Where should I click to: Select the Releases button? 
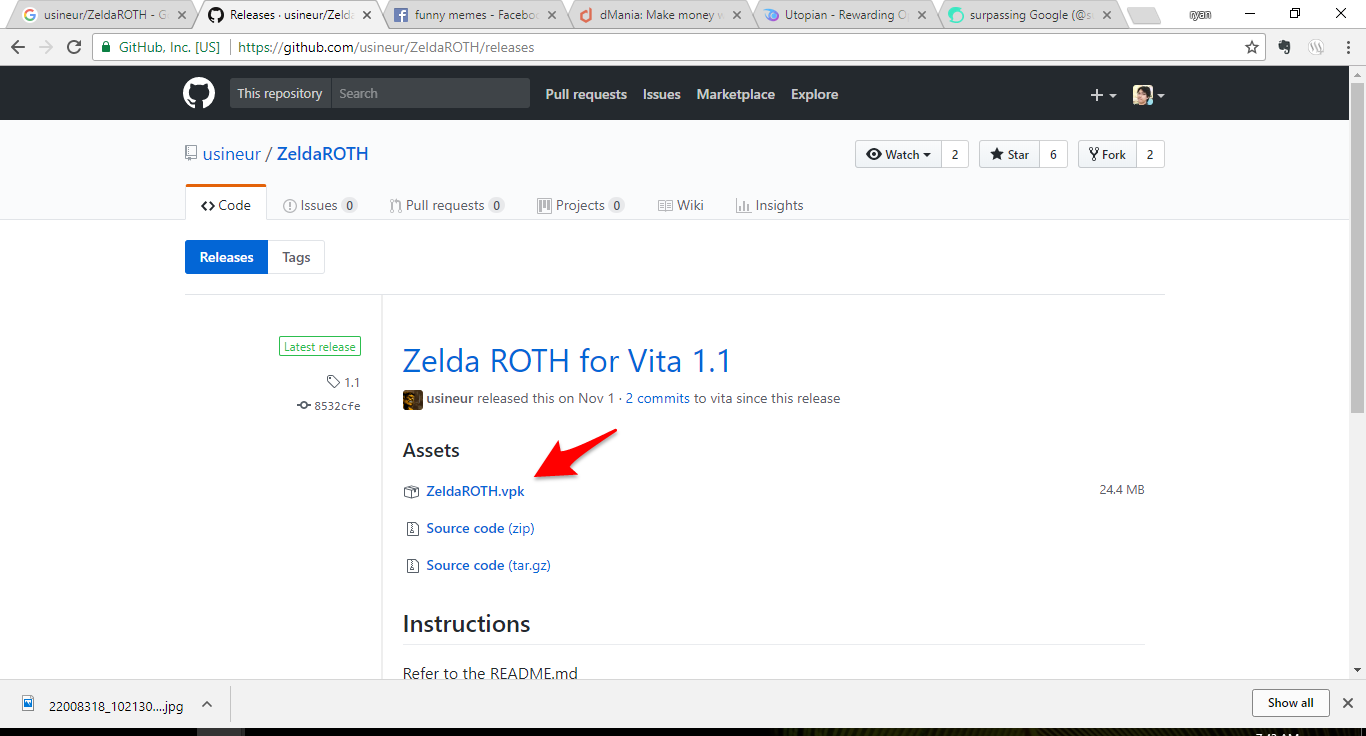[x=226, y=257]
